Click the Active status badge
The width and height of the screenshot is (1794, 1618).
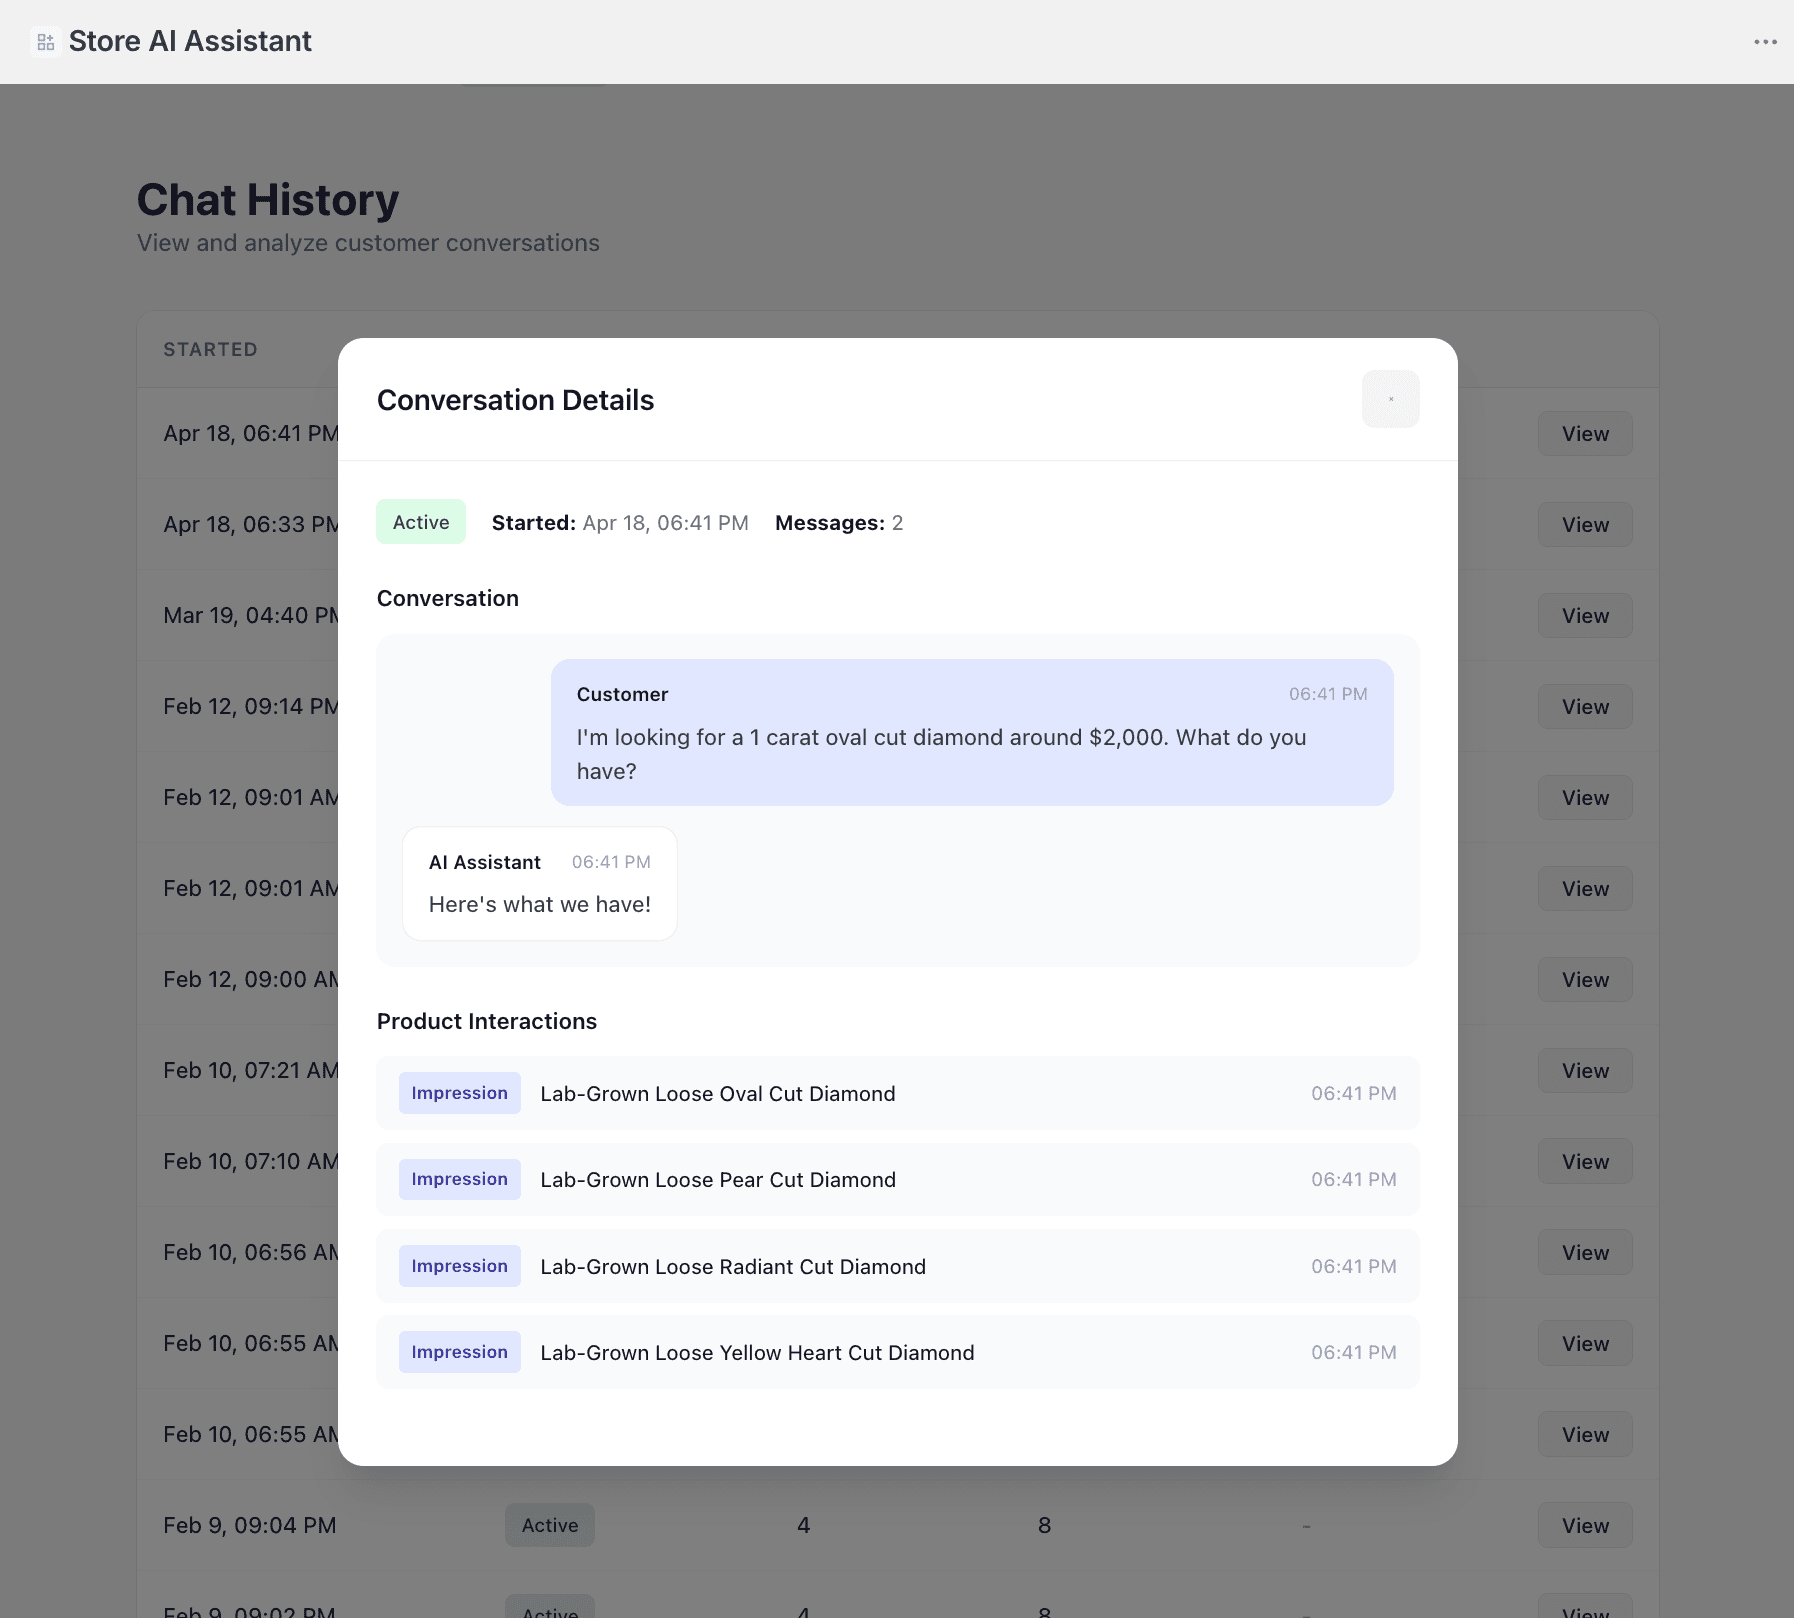tap(420, 521)
